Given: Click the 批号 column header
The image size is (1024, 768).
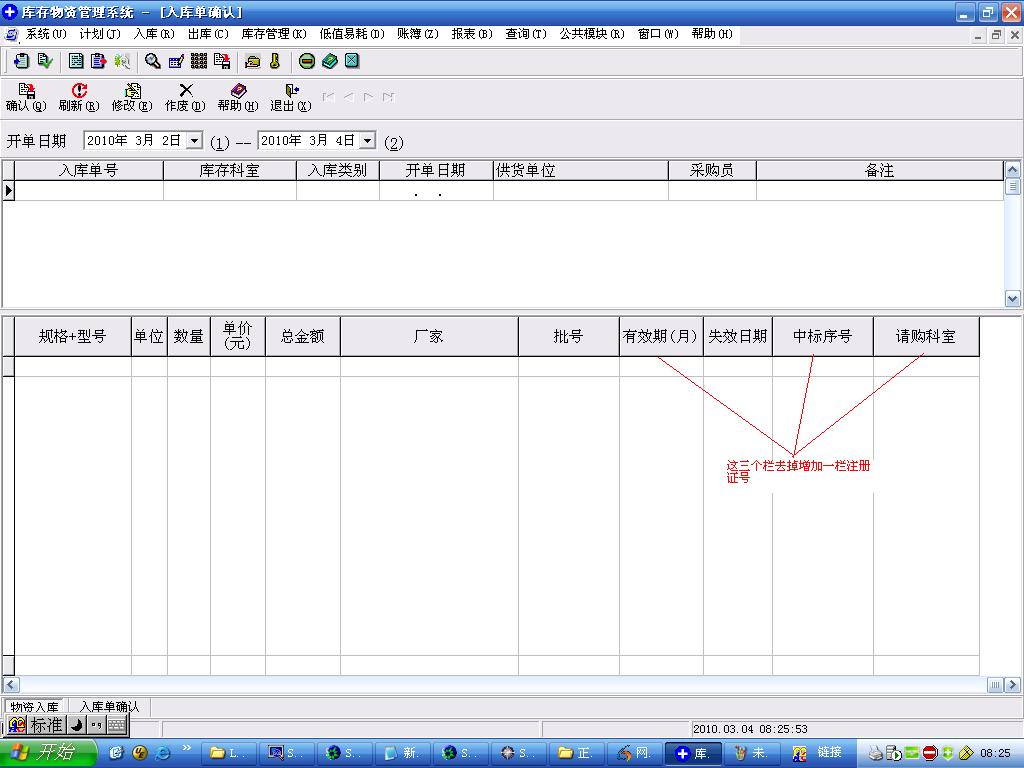Looking at the screenshot, I should [569, 336].
